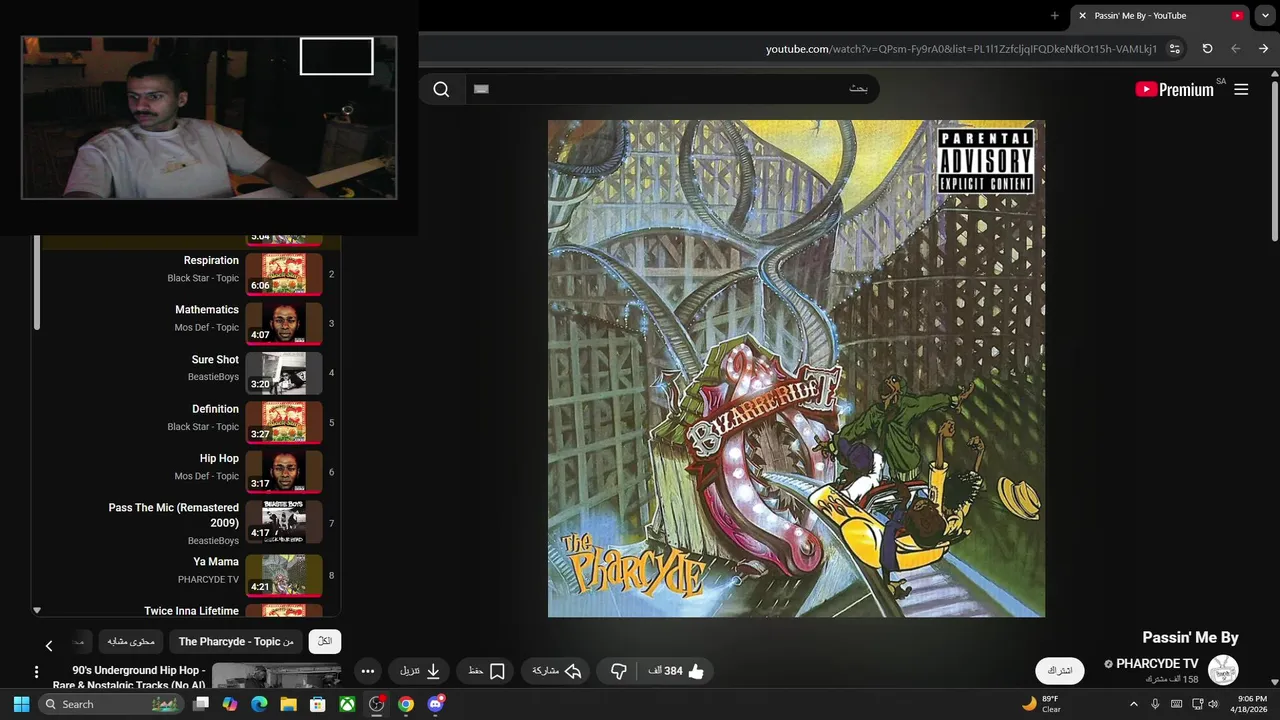1280x720 pixels.
Task: Download the video with download button
Action: click(x=420, y=671)
